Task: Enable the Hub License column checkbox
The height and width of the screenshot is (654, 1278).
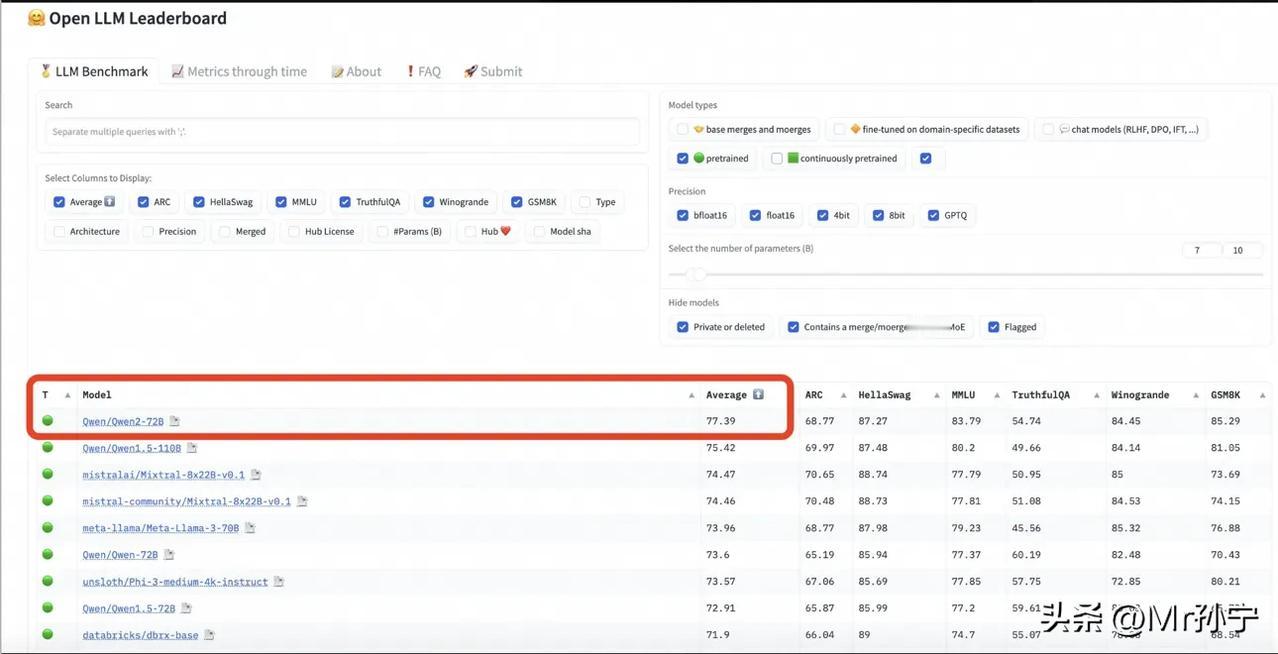Action: coord(294,231)
